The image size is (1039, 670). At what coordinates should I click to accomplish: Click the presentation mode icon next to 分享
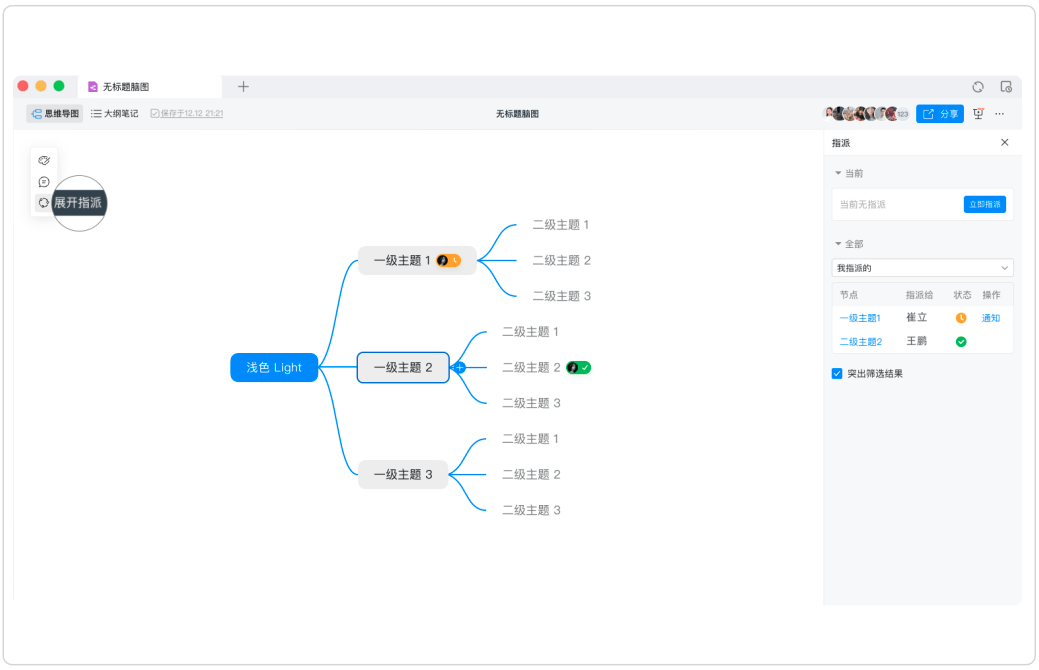click(x=978, y=113)
